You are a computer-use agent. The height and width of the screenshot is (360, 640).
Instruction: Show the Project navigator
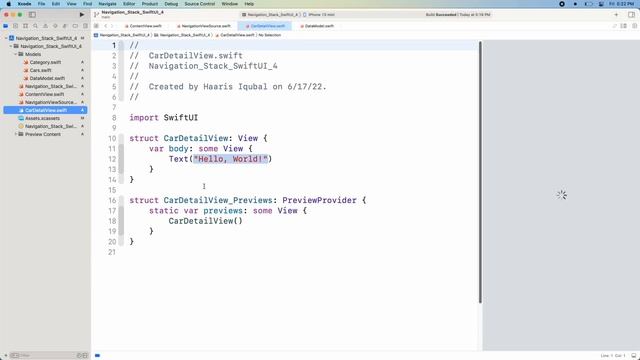coord(6,26)
